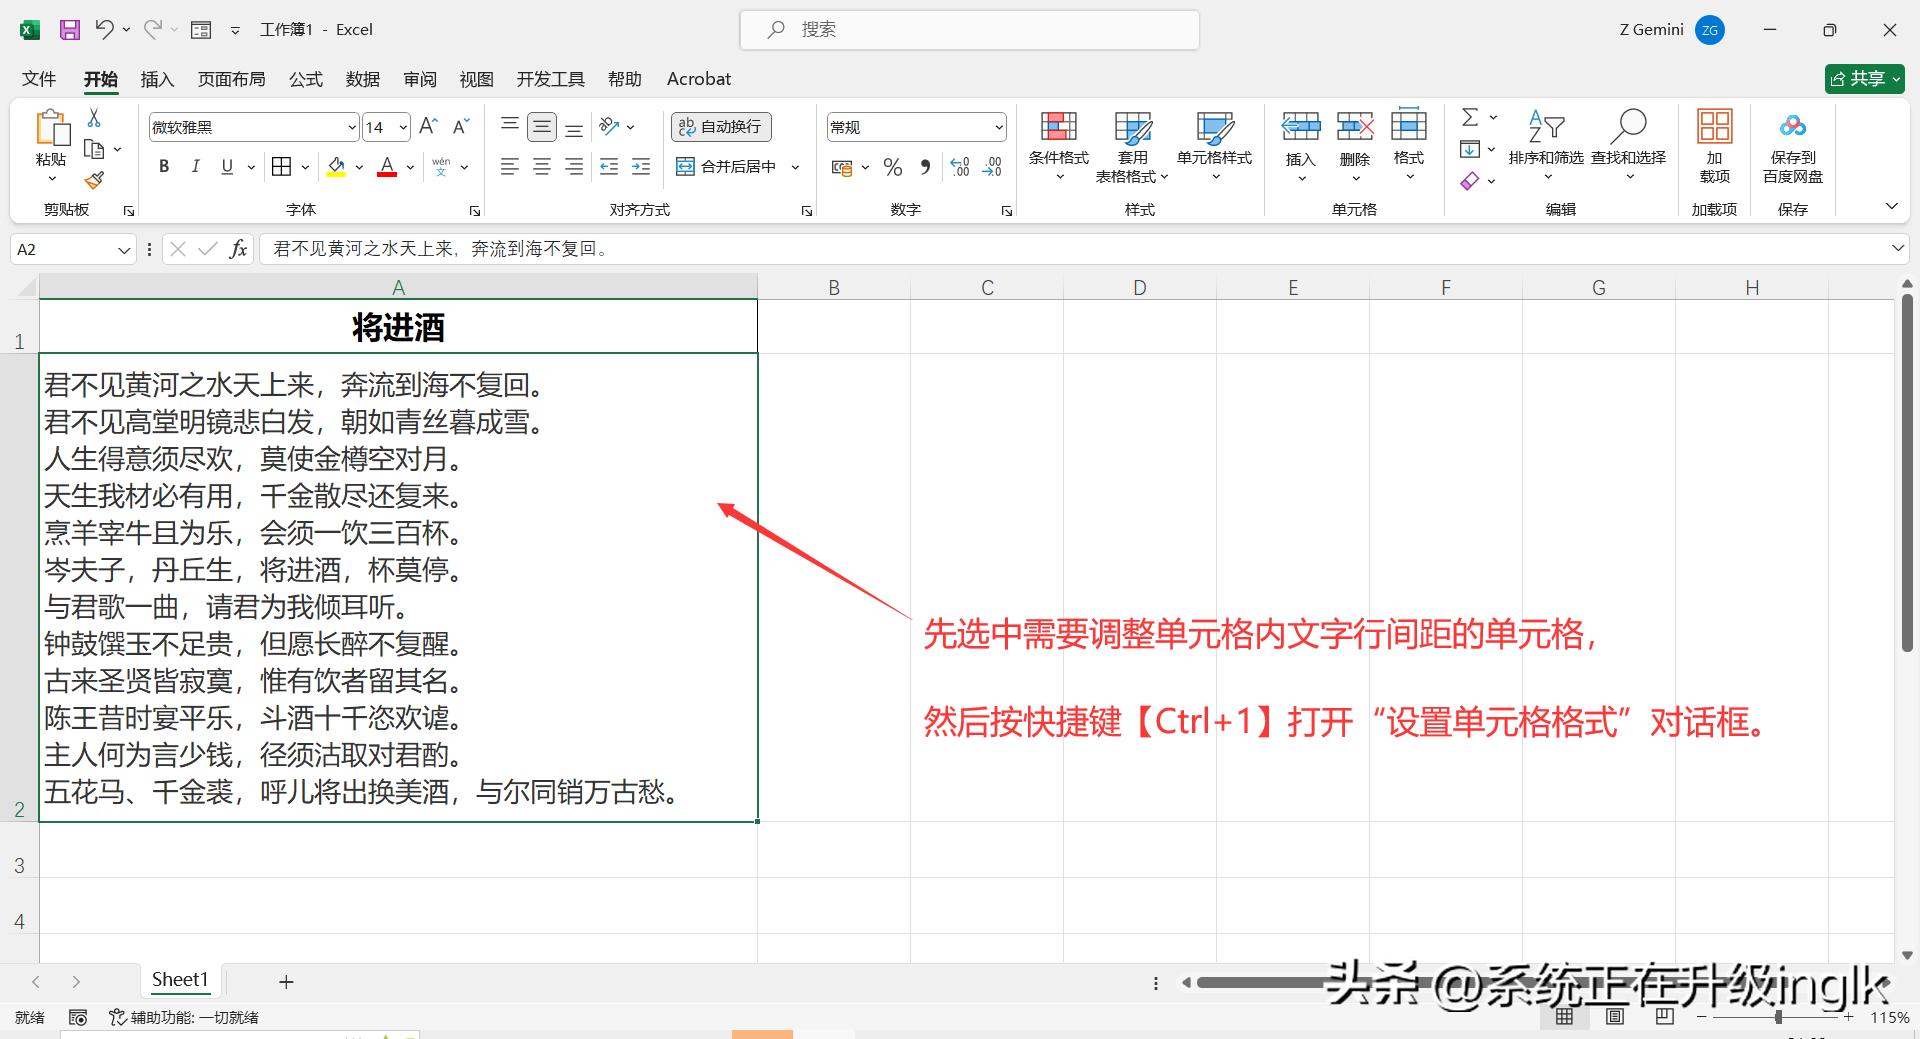Click the AutoSum Σ icon
Screen dimensions: 1920x1039
click(1469, 117)
